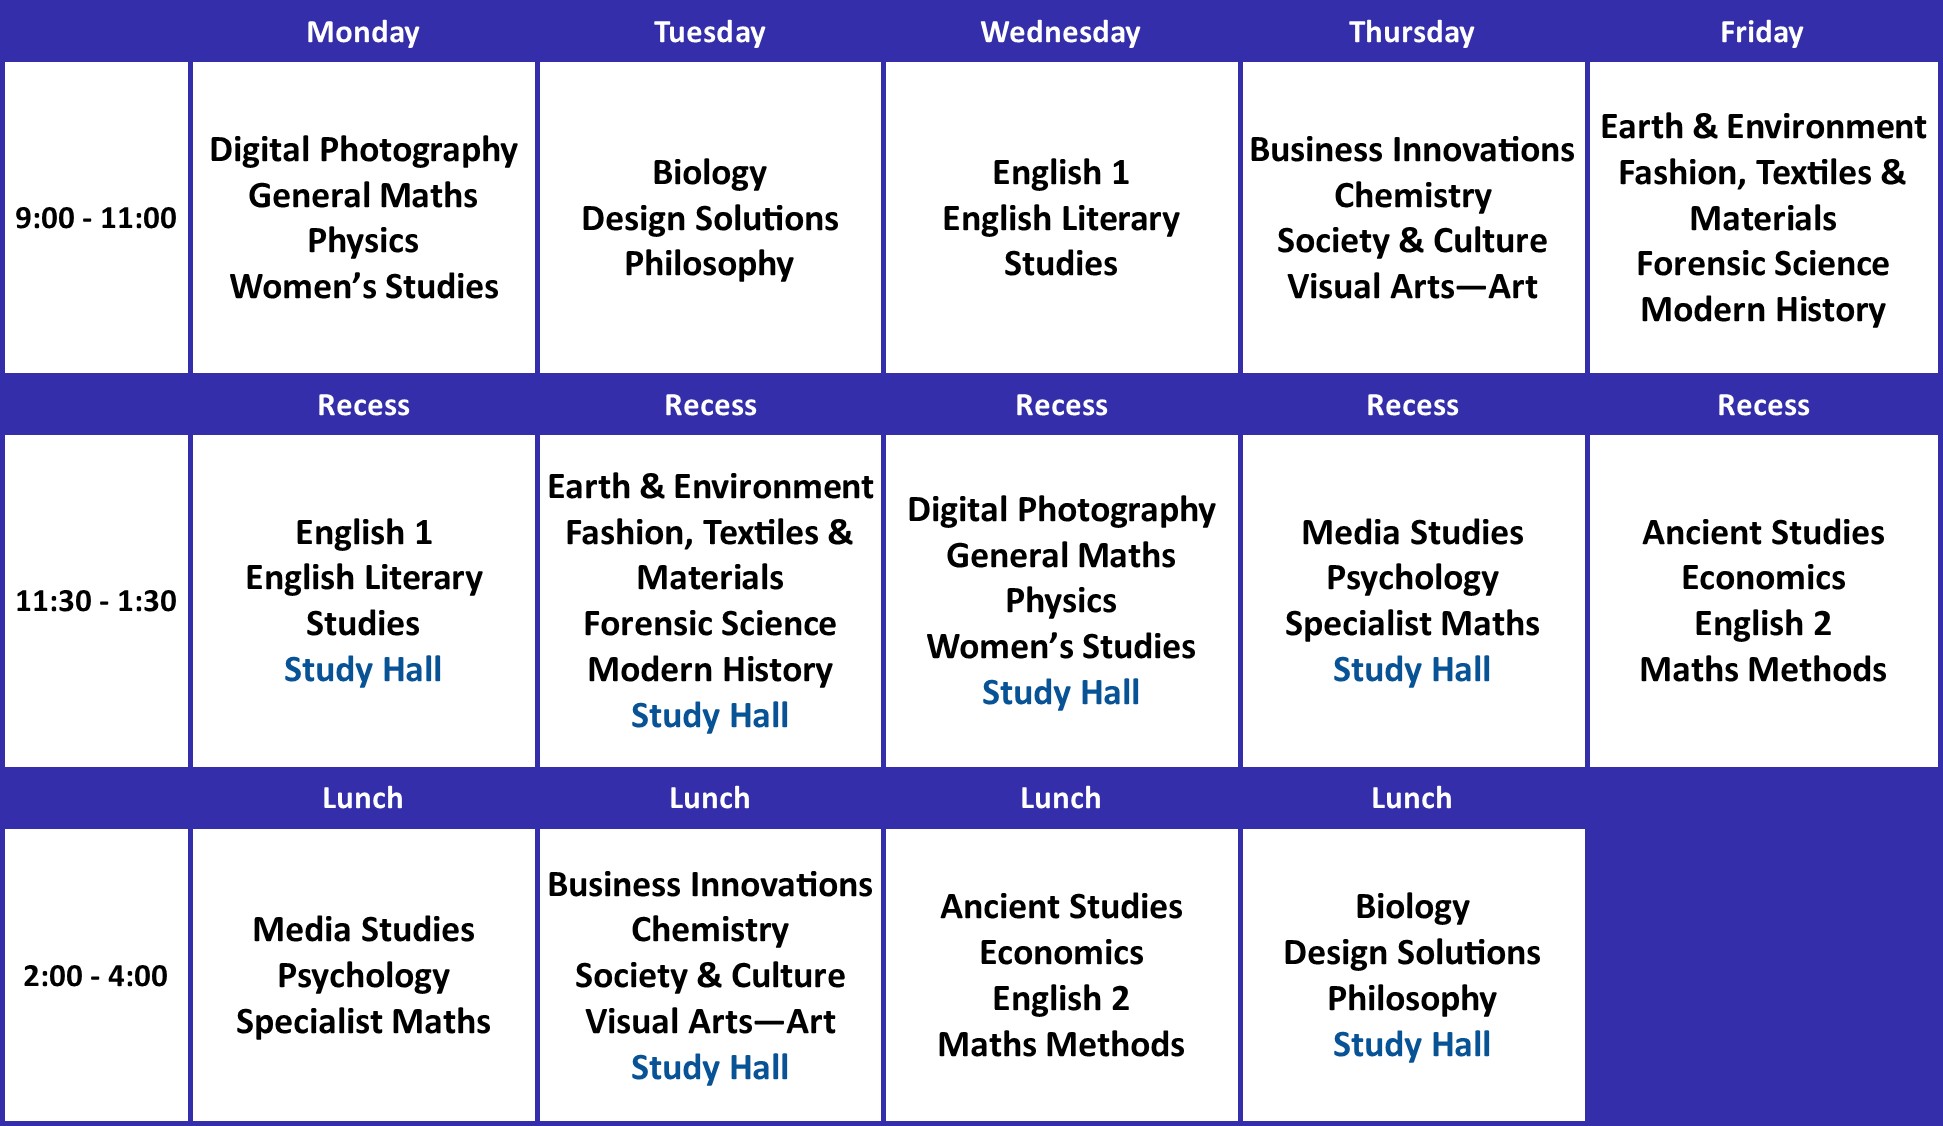
Task: Select Media Studies in Monday 2:00 session
Action: point(363,929)
